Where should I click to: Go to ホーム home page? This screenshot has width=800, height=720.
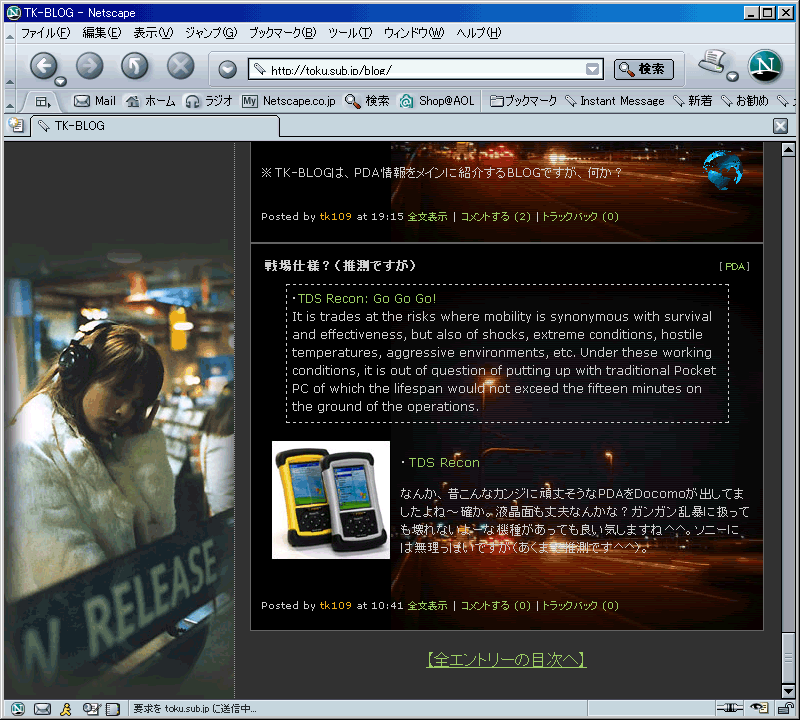point(151,101)
